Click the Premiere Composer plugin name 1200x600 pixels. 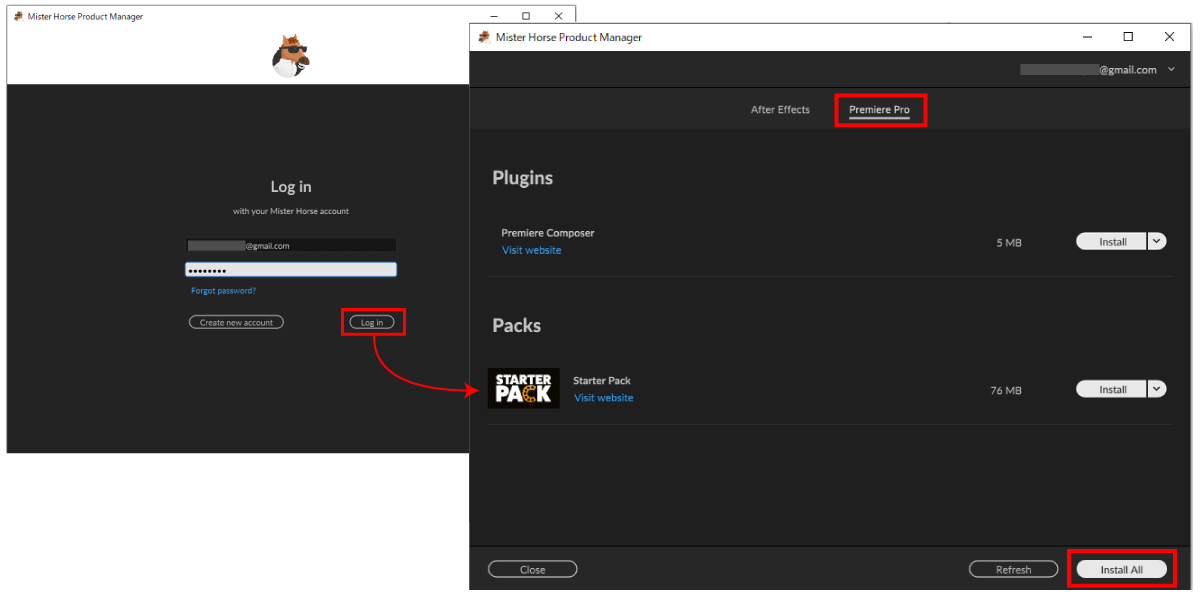pyautogui.click(x=548, y=233)
